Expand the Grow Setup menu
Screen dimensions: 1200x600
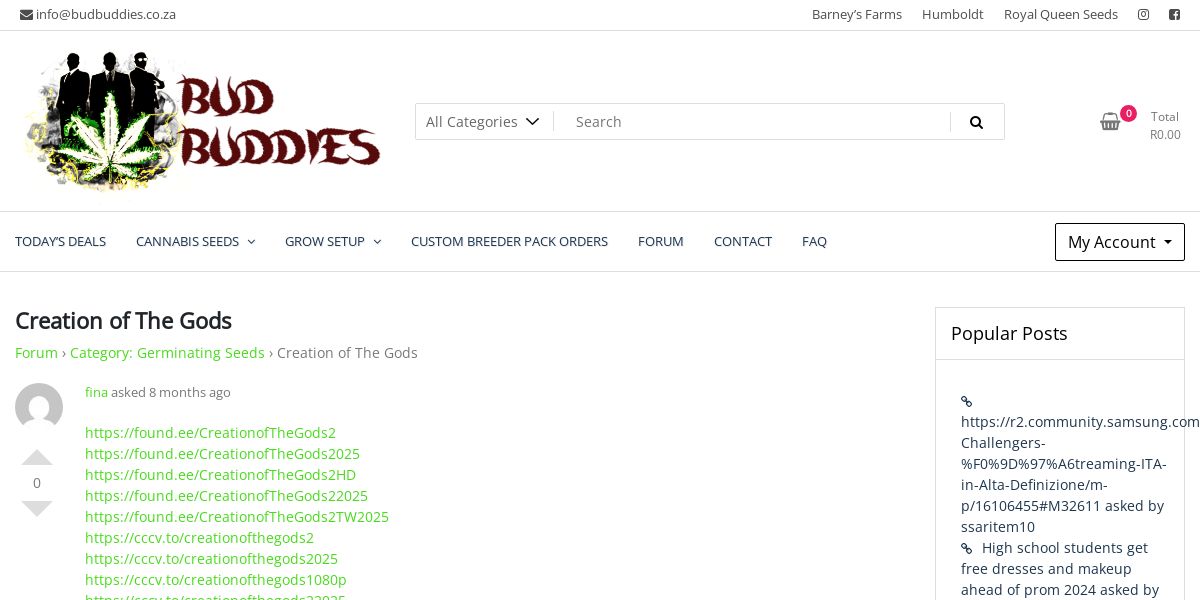333,241
